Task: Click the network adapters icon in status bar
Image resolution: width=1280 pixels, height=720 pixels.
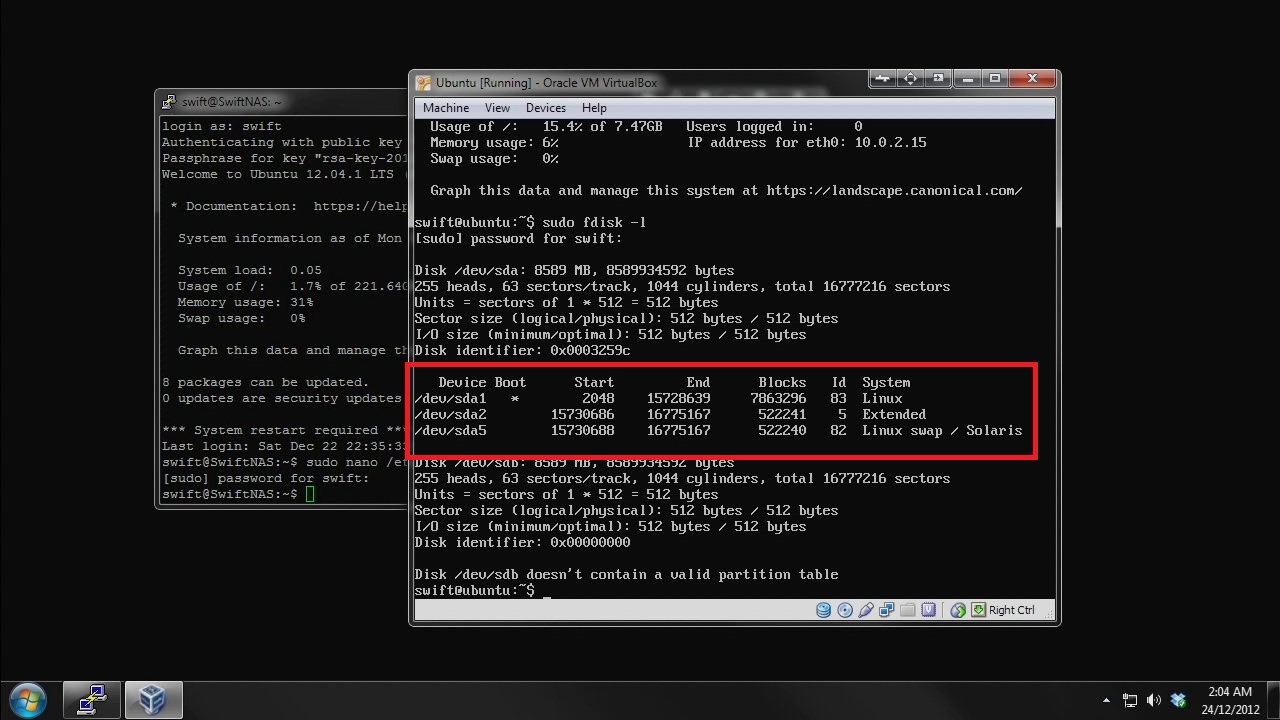Action: (887, 610)
